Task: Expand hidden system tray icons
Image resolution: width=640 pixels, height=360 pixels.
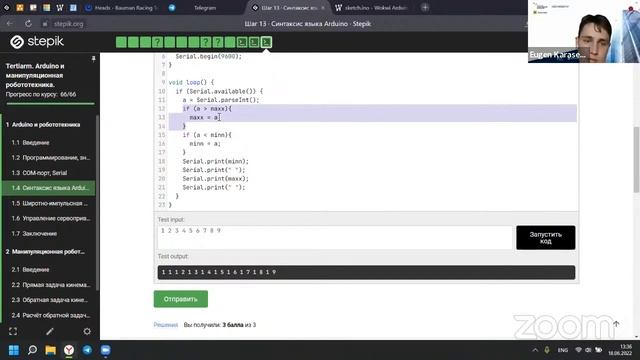Action: [x=535, y=350]
